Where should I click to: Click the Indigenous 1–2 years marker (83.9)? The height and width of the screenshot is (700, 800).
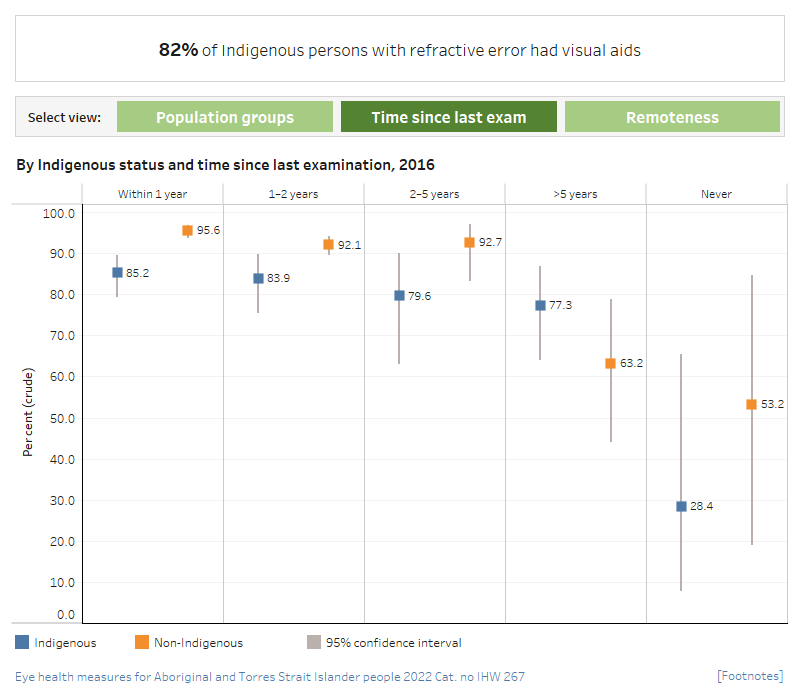258,278
